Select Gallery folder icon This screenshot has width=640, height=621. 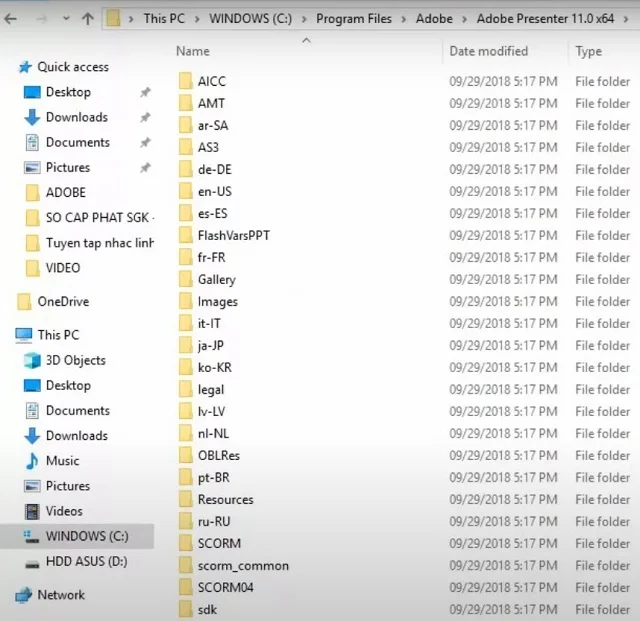pos(185,280)
